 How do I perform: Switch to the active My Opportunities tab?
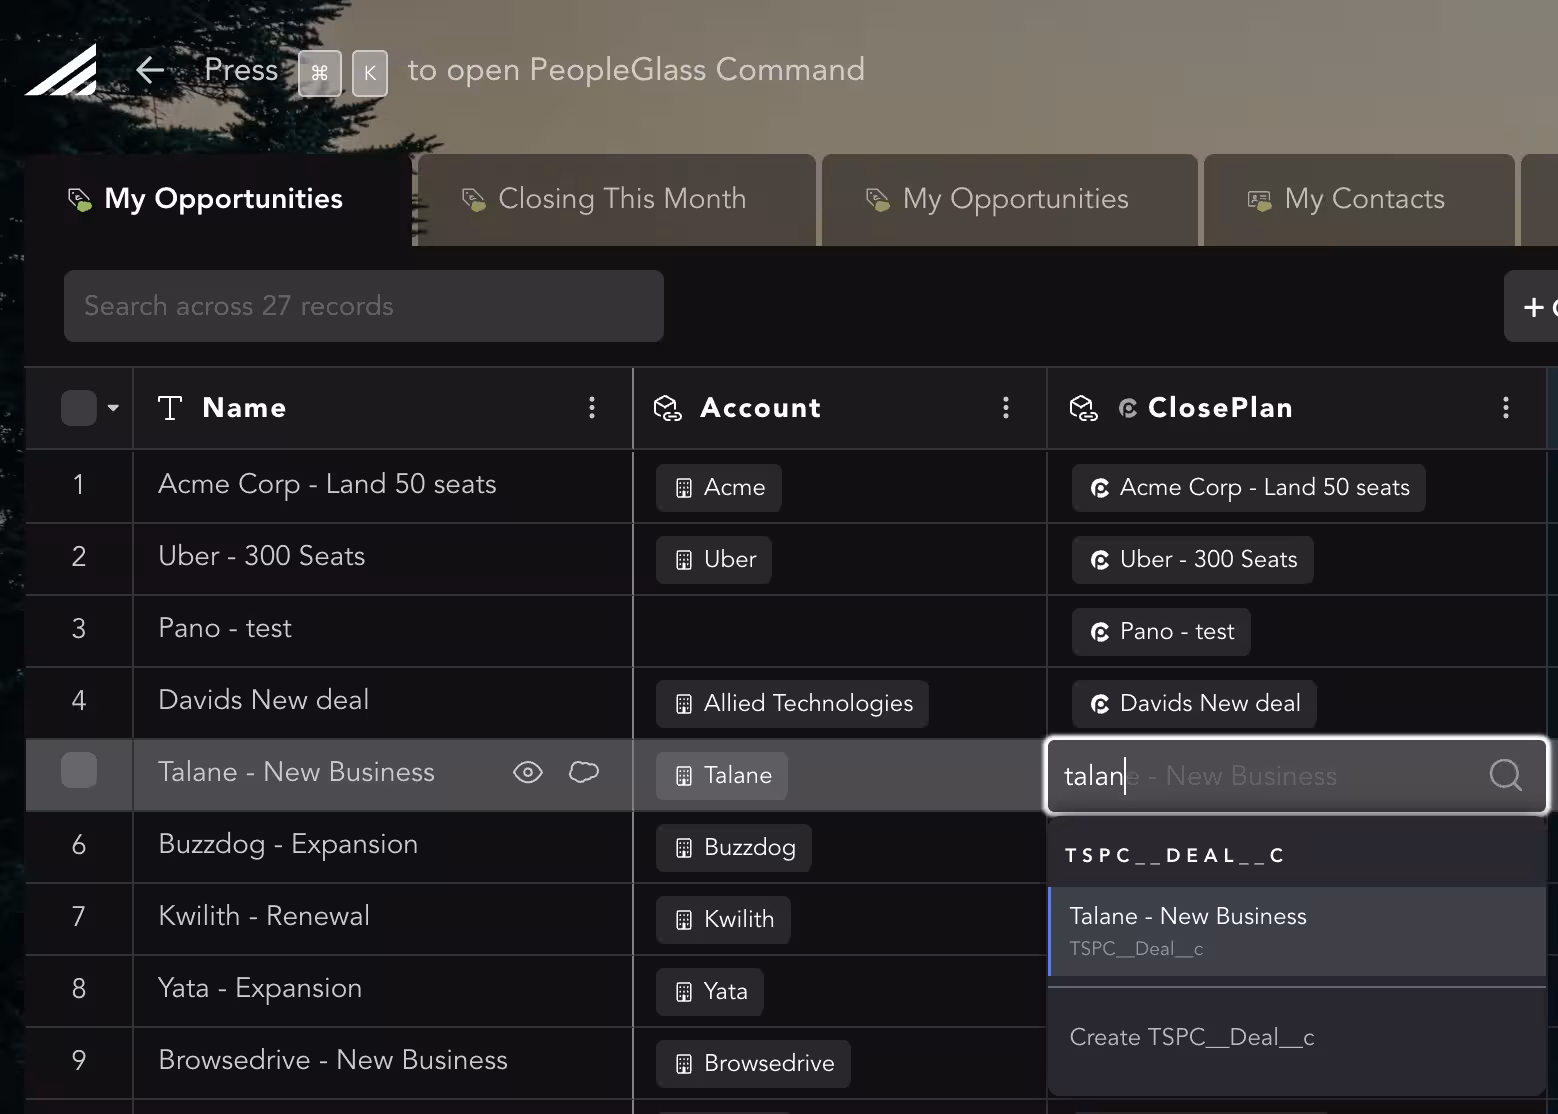click(219, 199)
